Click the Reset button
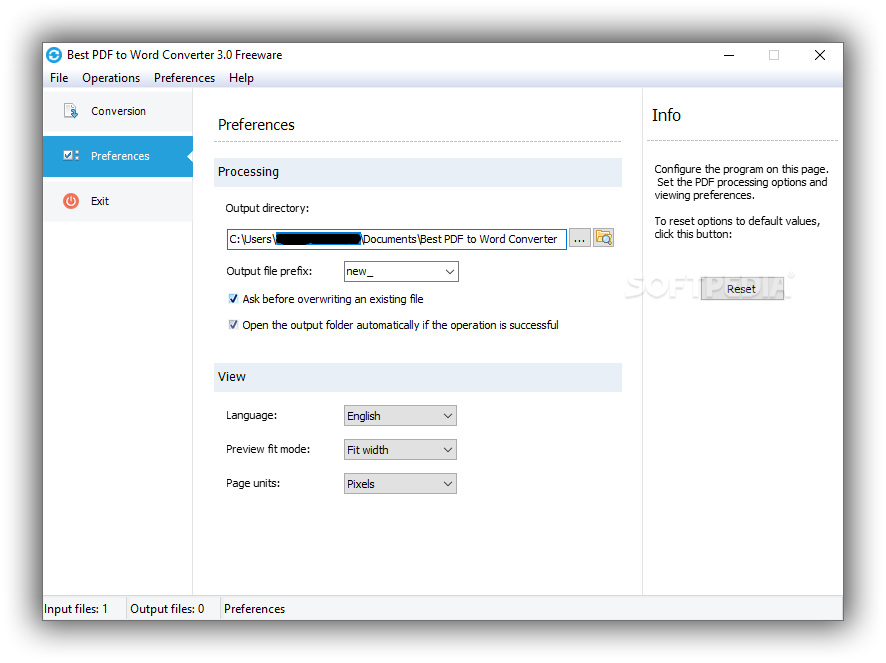The height and width of the screenshot is (663, 886). point(741,288)
